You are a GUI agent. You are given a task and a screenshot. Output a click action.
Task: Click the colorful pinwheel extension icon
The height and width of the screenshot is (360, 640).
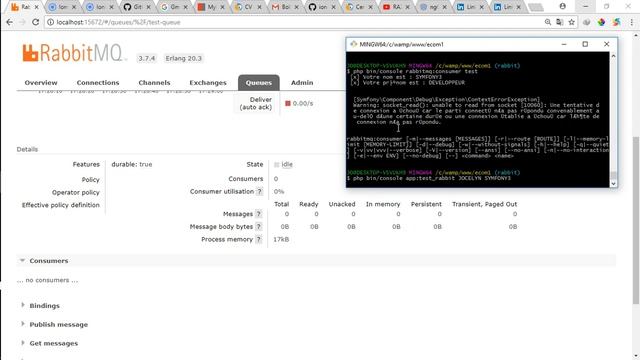pos(601,22)
